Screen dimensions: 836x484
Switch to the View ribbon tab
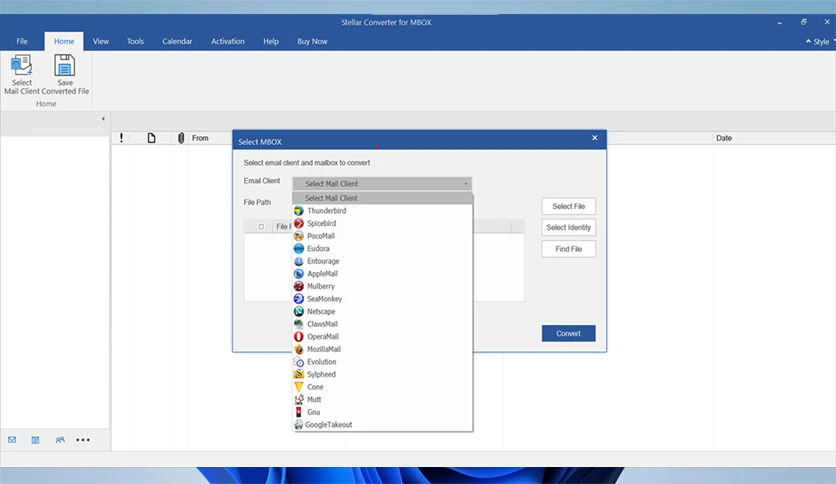point(101,41)
